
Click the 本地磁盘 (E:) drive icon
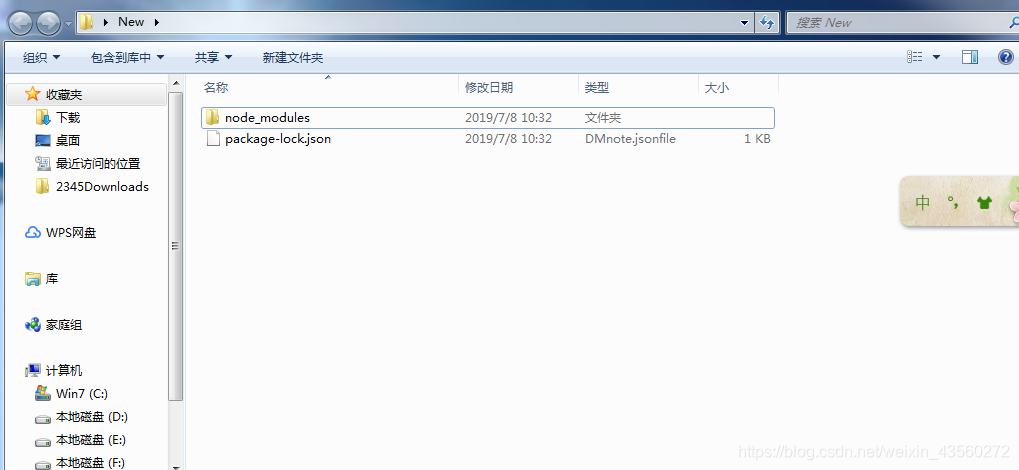coord(43,441)
